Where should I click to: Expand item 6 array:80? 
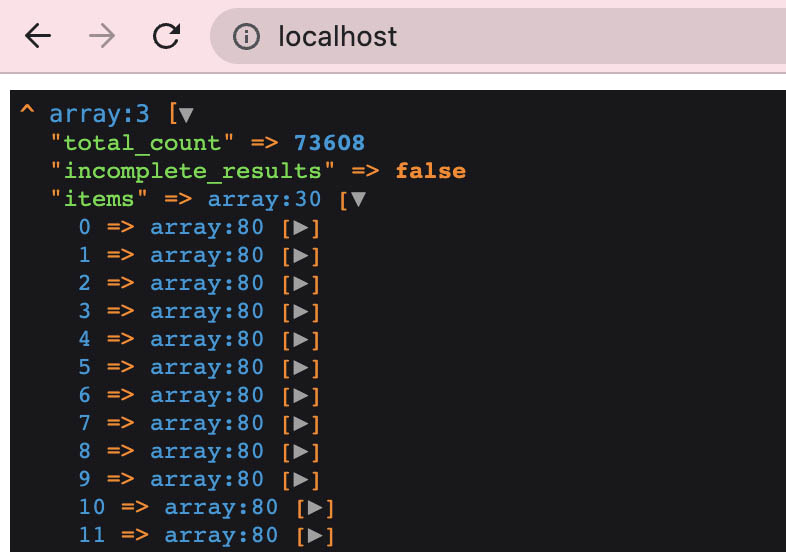(x=301, y=397)
